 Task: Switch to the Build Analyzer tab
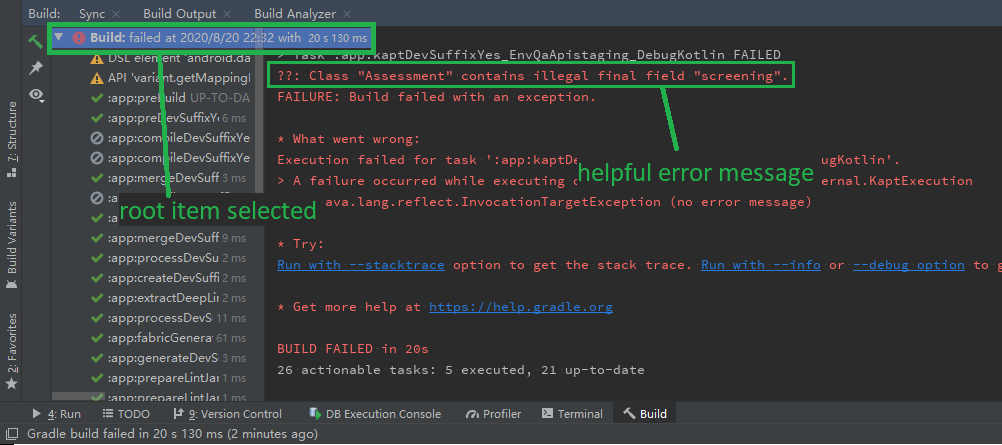pyautogui.click(x=295, y=13)
